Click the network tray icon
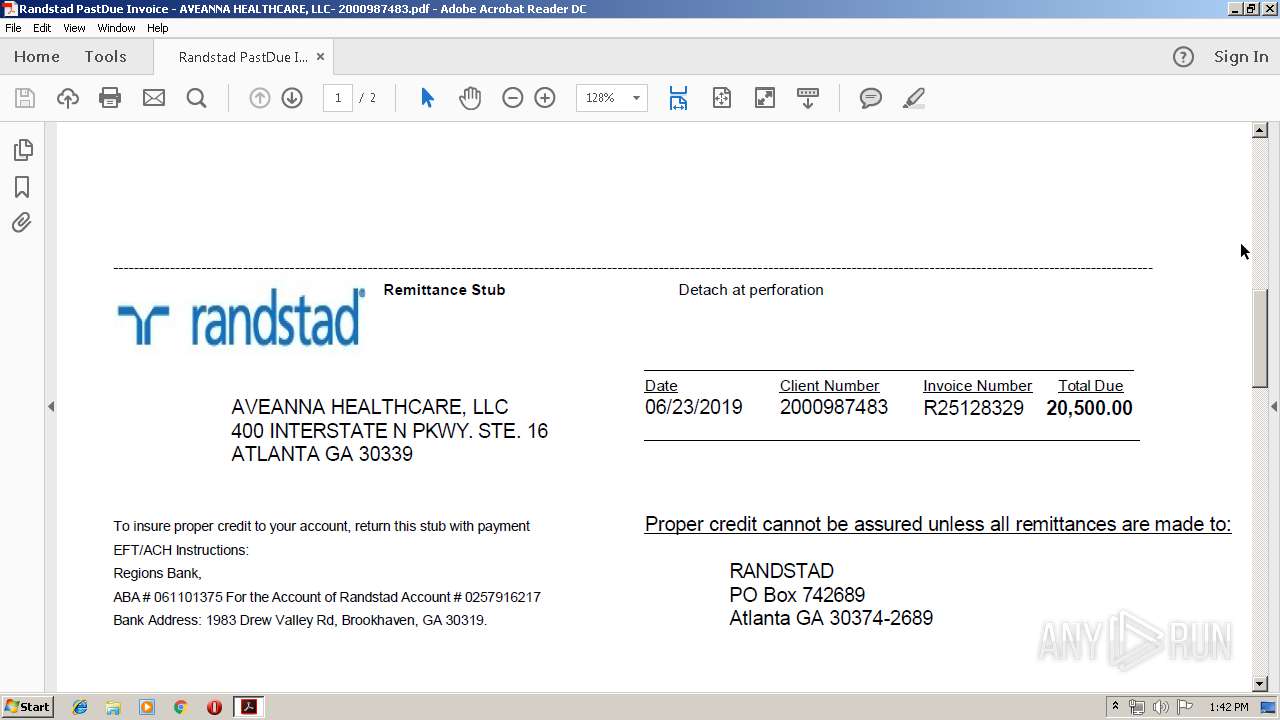The image size is (1280, 720). (1137, 707)
